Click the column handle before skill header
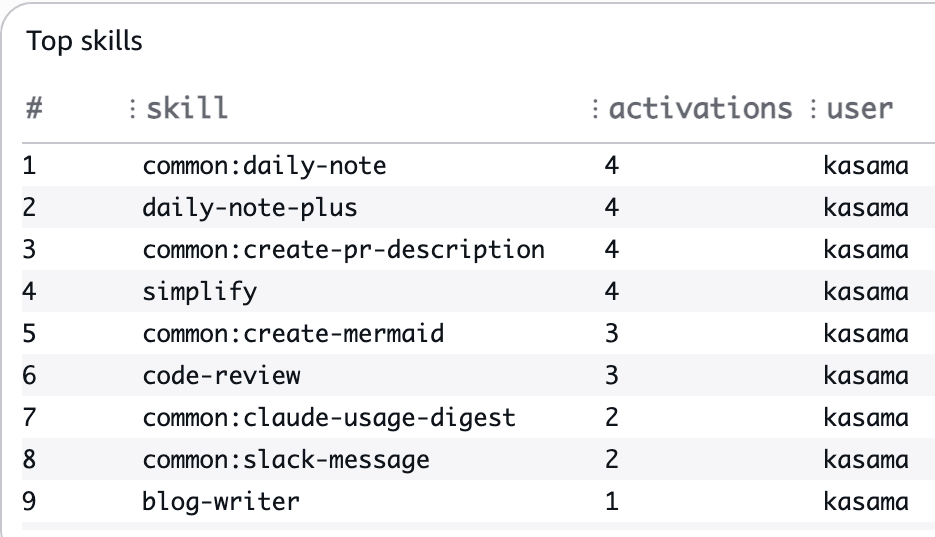 132,108
